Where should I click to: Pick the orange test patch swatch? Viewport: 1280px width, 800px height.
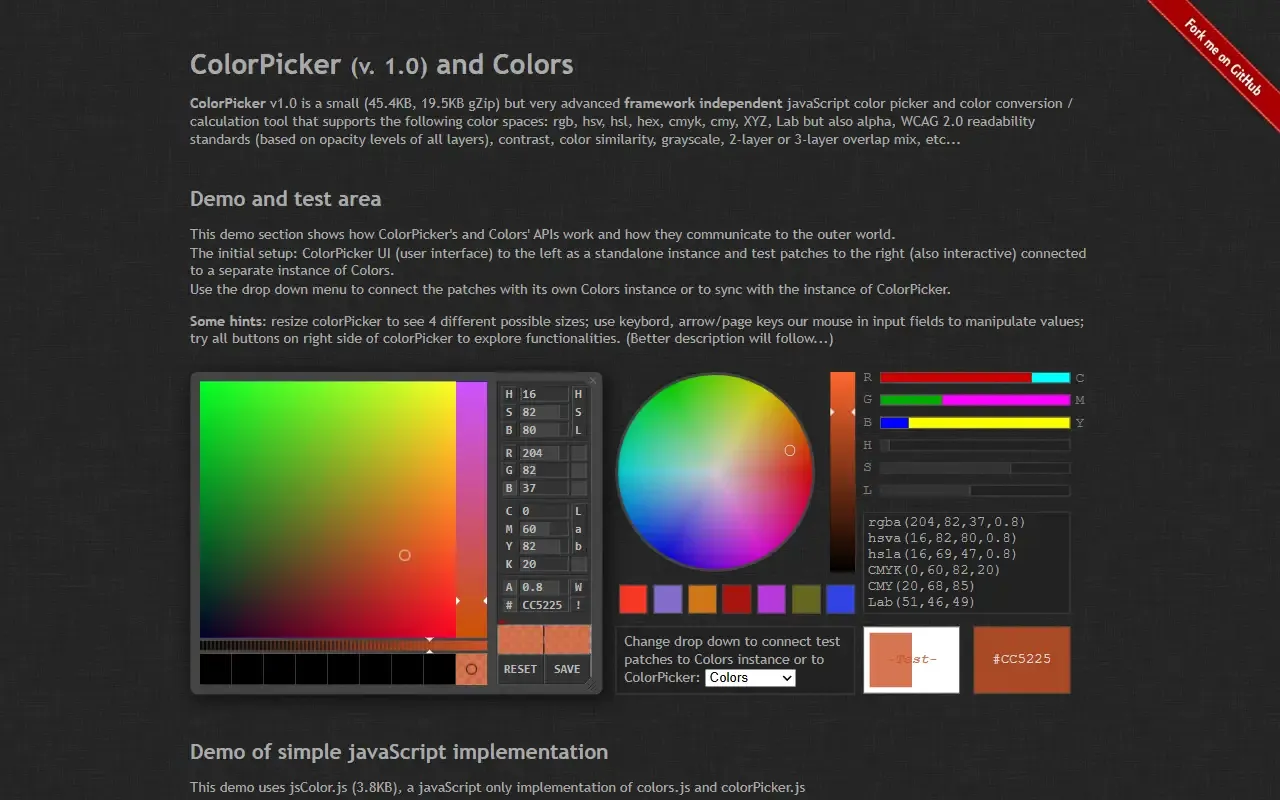[x=702, y=599]
